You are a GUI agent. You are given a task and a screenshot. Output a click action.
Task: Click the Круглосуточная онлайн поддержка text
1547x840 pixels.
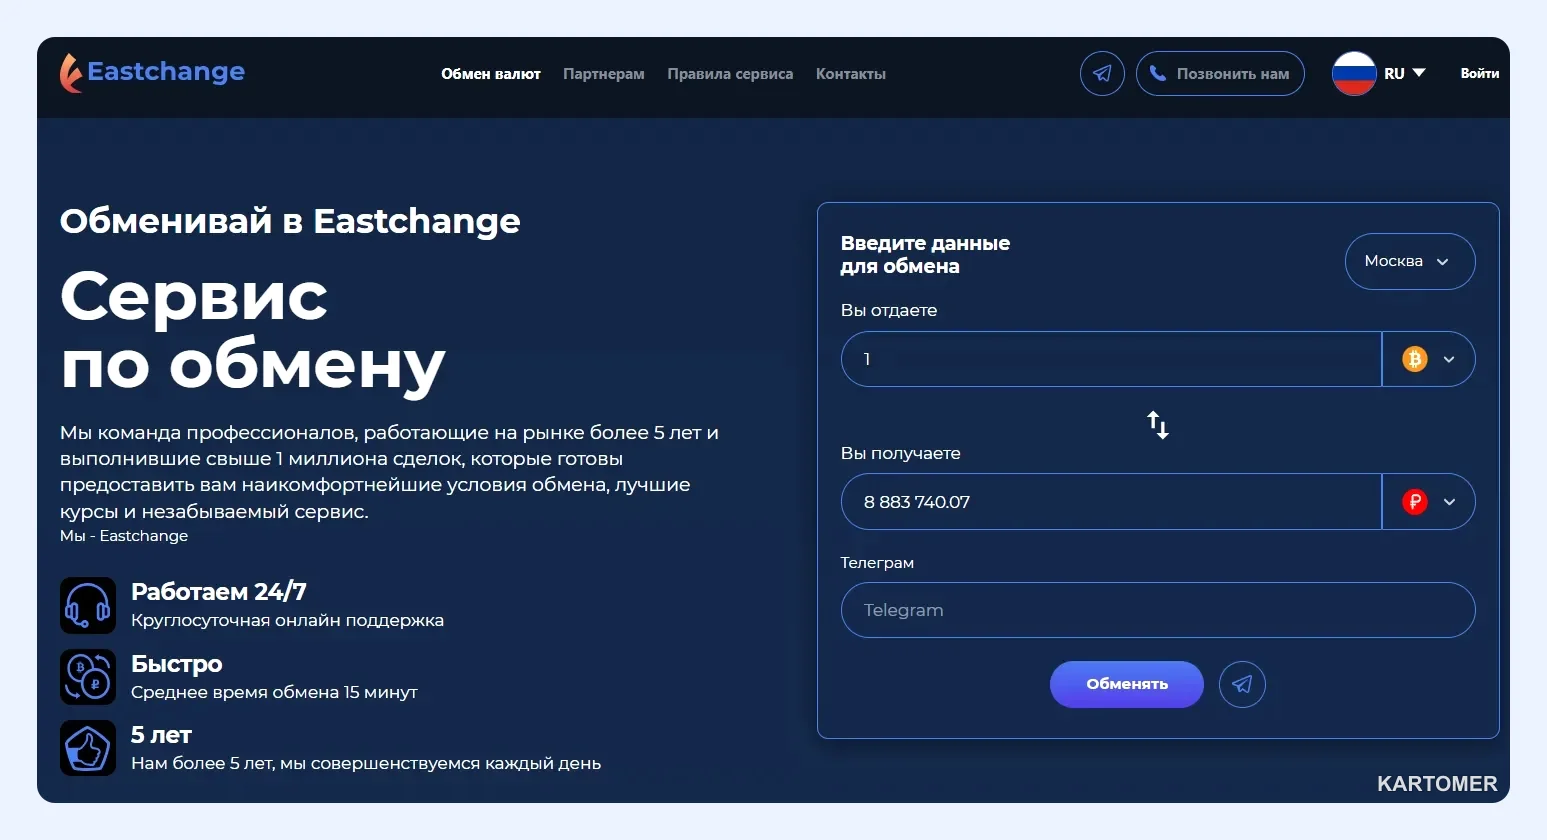pyautogui.click(x=288, y=621)
